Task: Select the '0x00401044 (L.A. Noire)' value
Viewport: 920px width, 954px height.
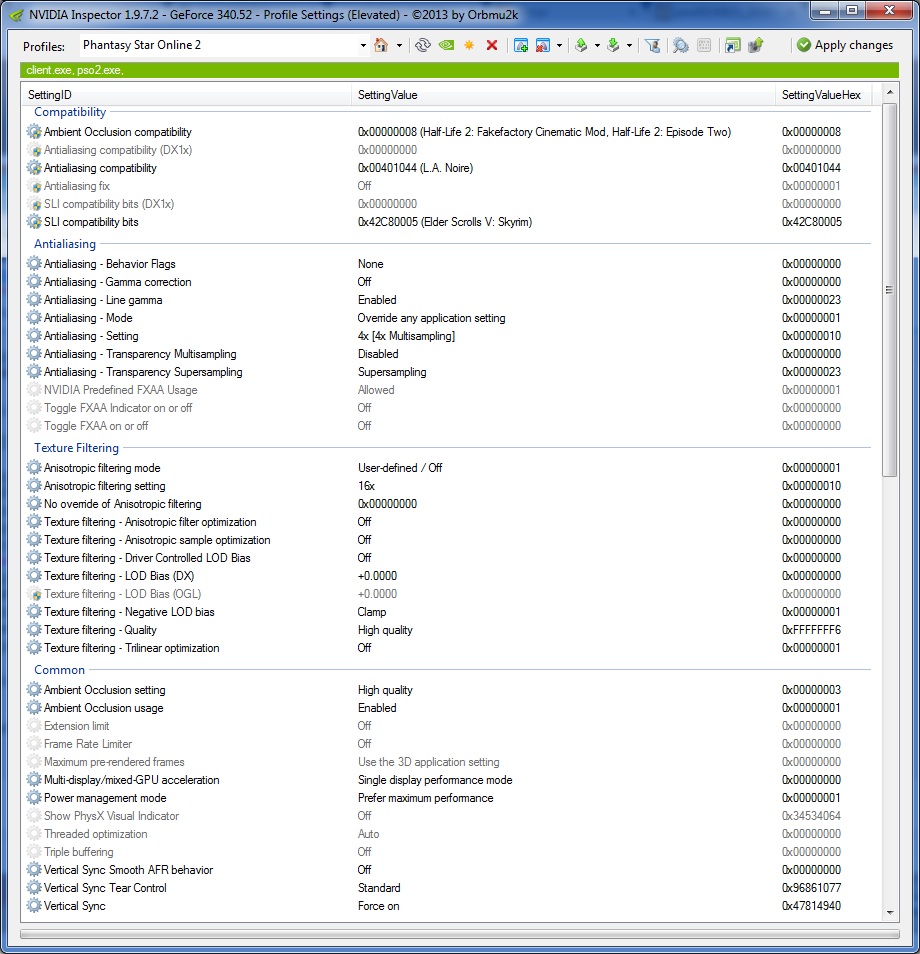Action: click(x=416, y=168)
